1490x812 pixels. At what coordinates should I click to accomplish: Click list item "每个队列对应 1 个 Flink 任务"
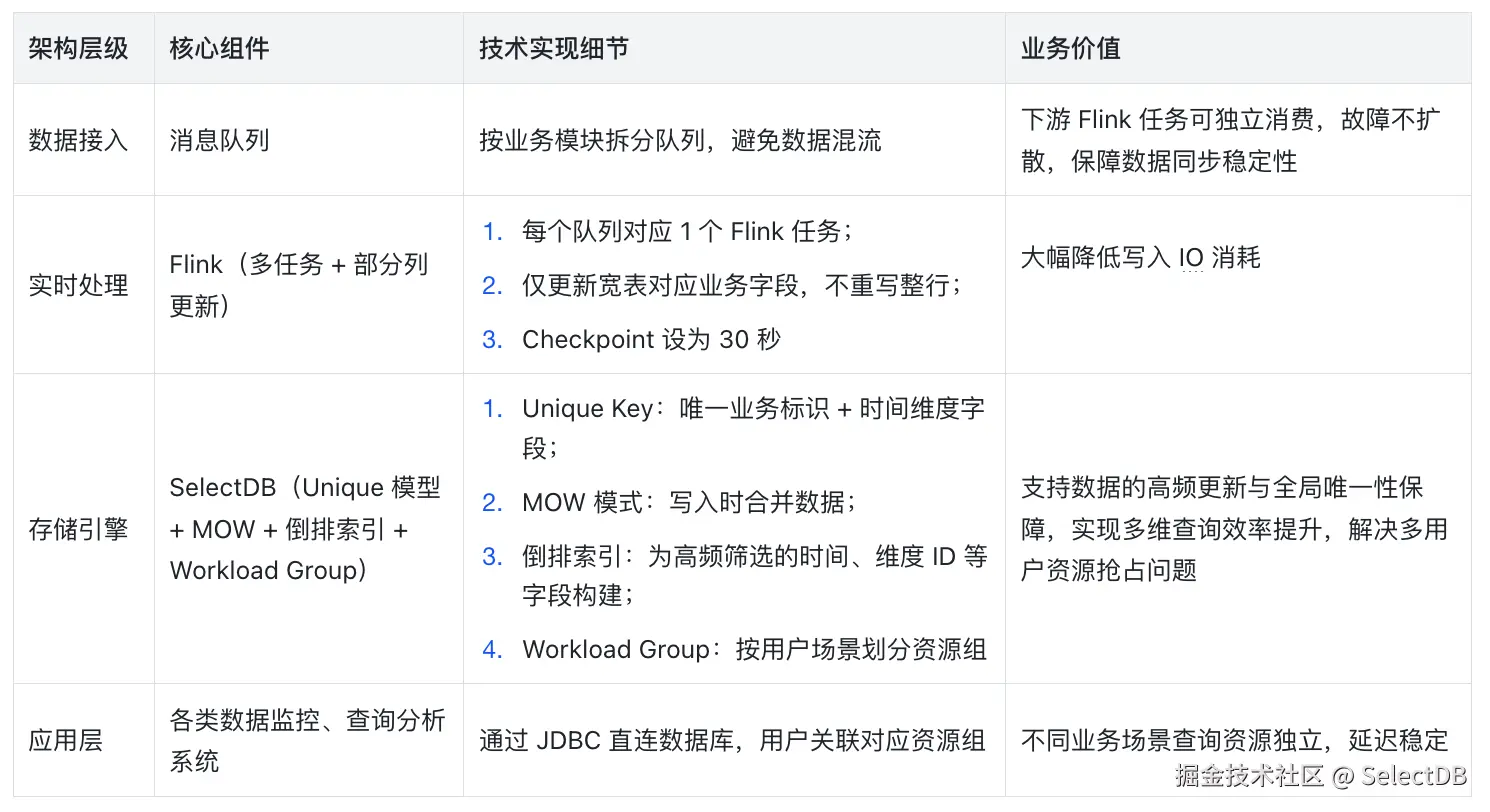tap(686, 232)
